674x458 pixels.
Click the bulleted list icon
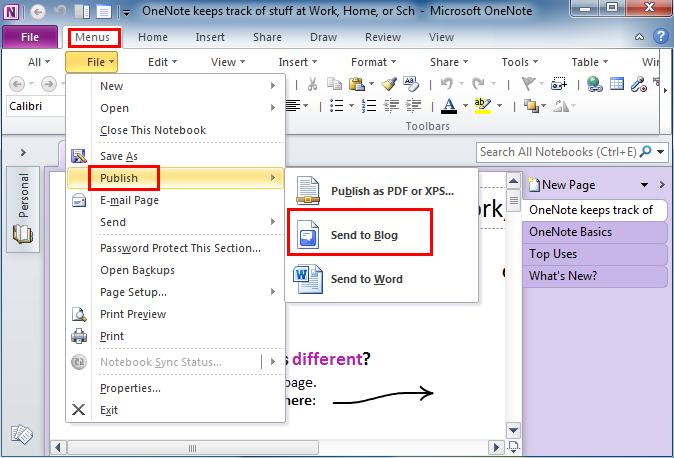[x=336, y=105]
